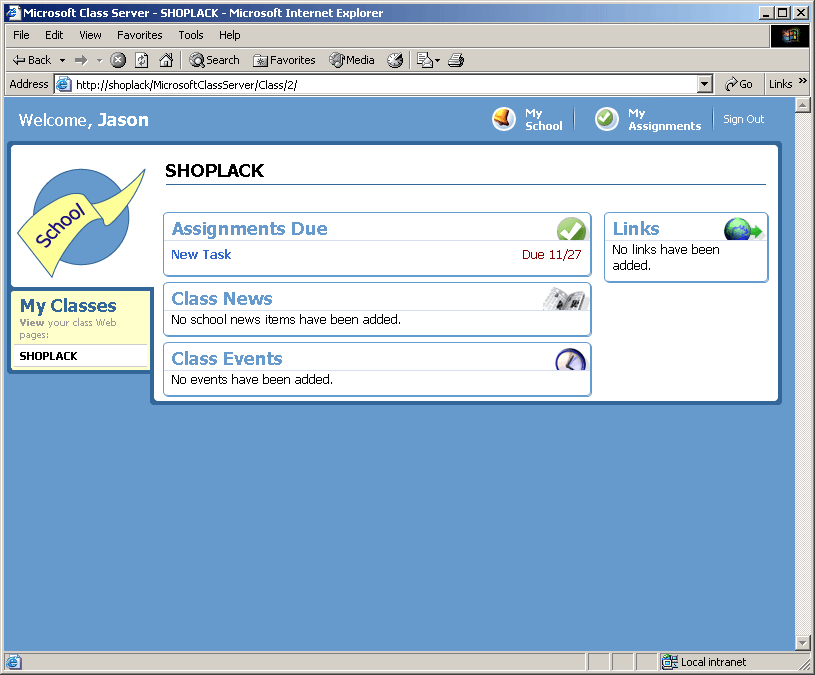Click the Assignments Due heading
The width and height of the screenshot is (815, 675).
click(x=249, y=229)
